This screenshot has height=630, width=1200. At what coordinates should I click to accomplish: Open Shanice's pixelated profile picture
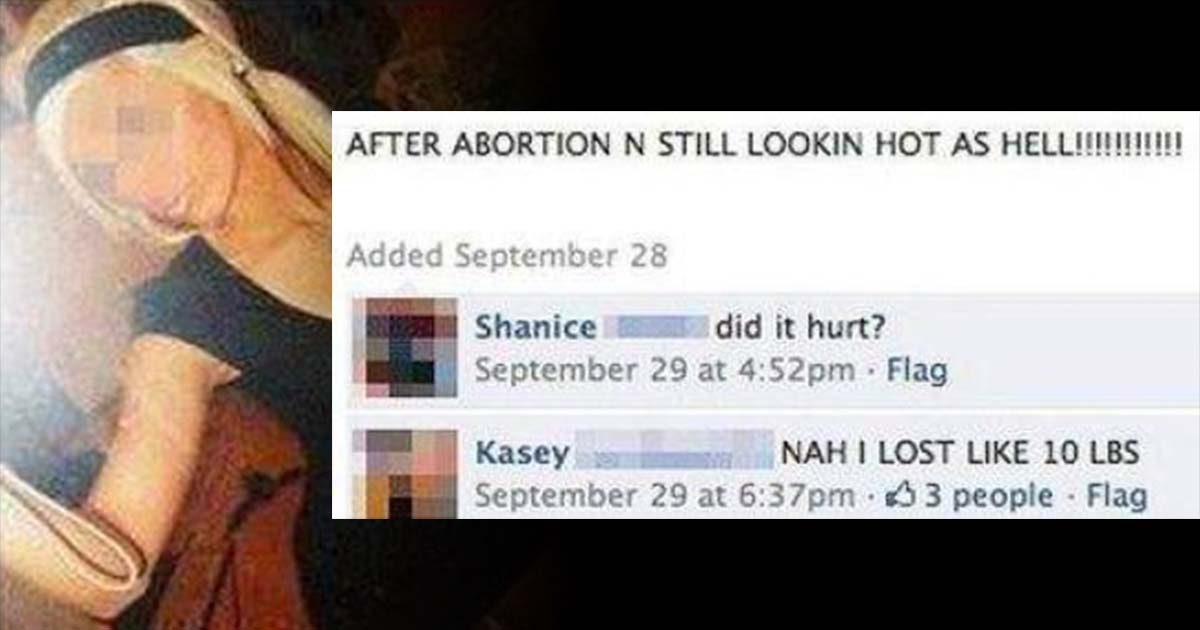[405, 349]
